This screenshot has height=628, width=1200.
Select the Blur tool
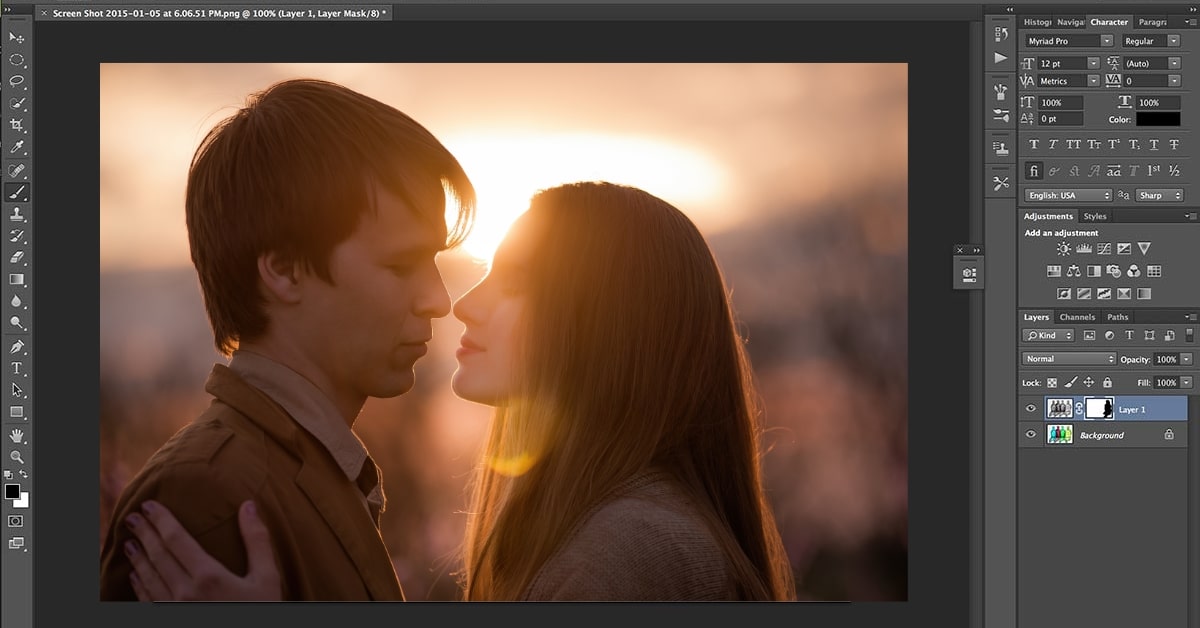coord(17,301)
